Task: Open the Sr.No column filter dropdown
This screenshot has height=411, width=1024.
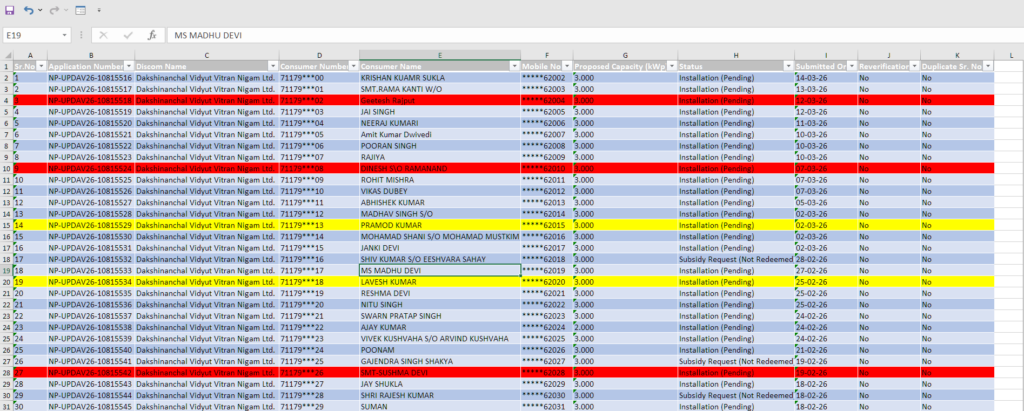Action: click(42, 66)
